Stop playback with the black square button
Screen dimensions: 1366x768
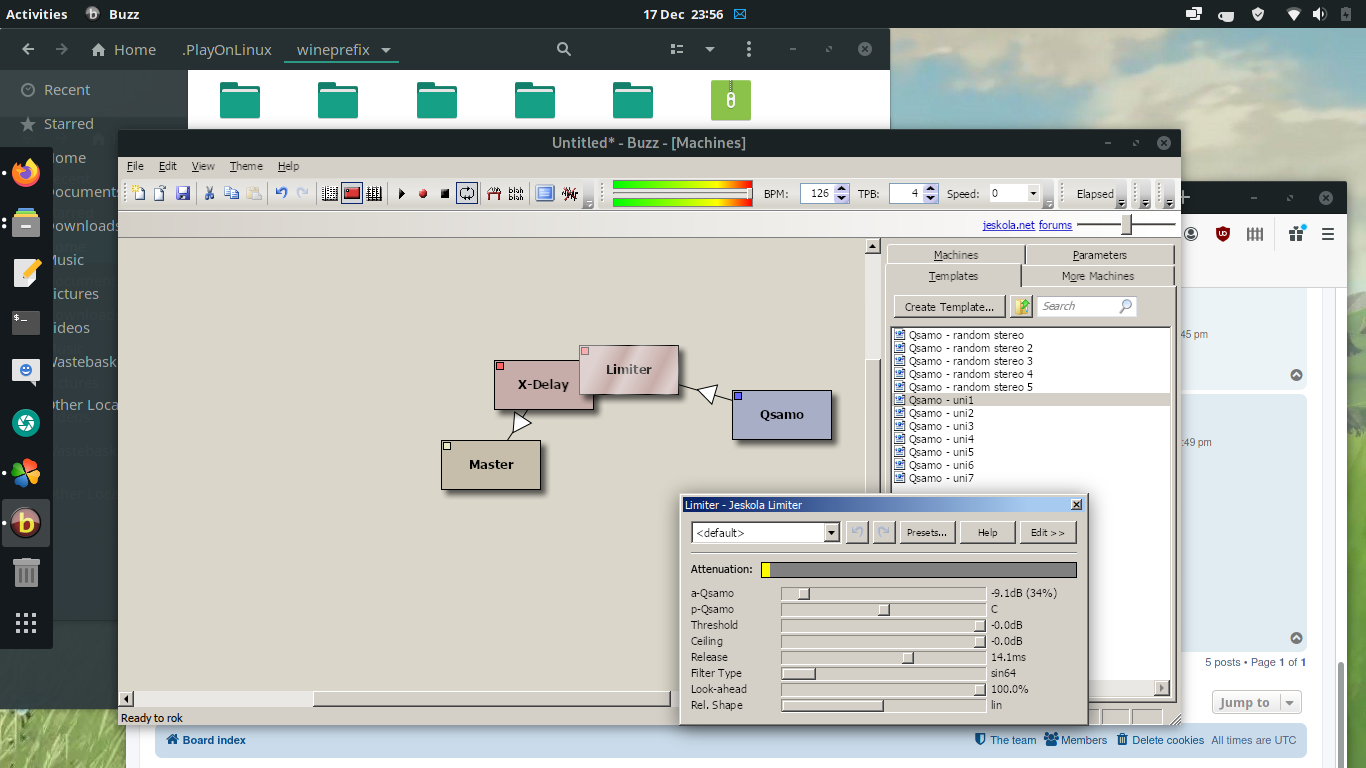(x=445, y=194)
